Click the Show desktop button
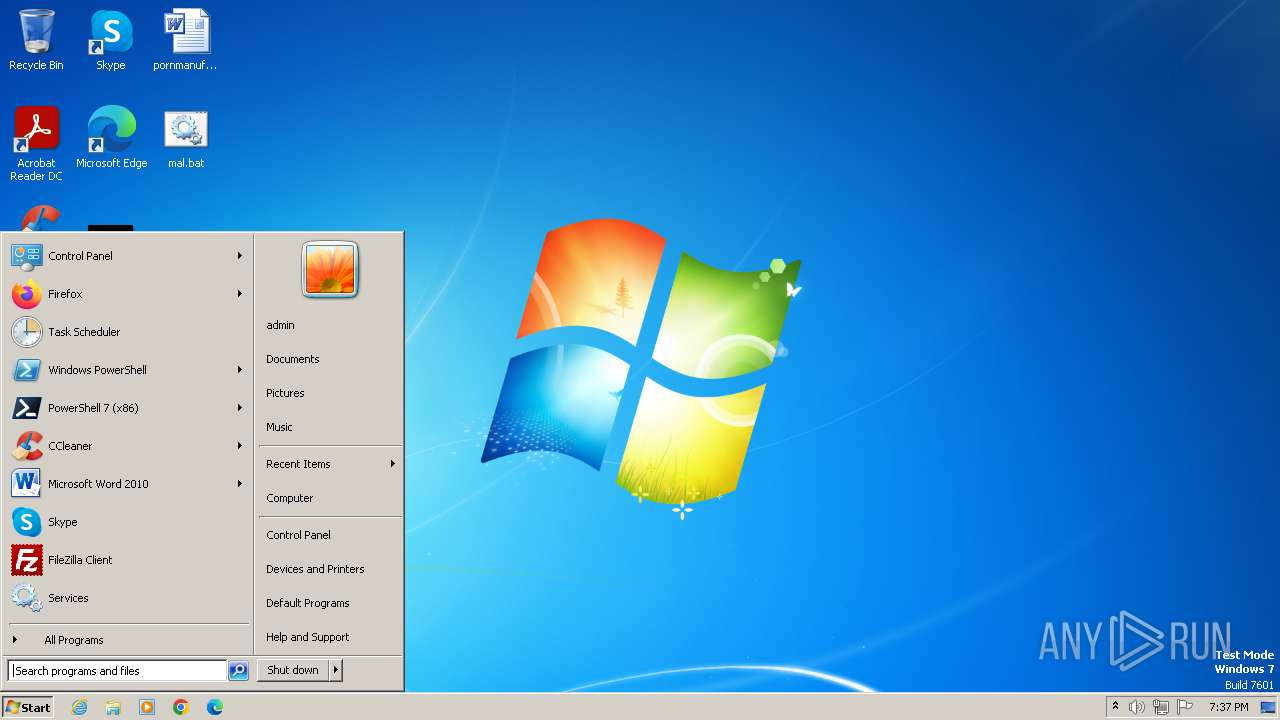Image resolution: width=1280 pixels, height=720 pixels. [x=1268, y=707]
